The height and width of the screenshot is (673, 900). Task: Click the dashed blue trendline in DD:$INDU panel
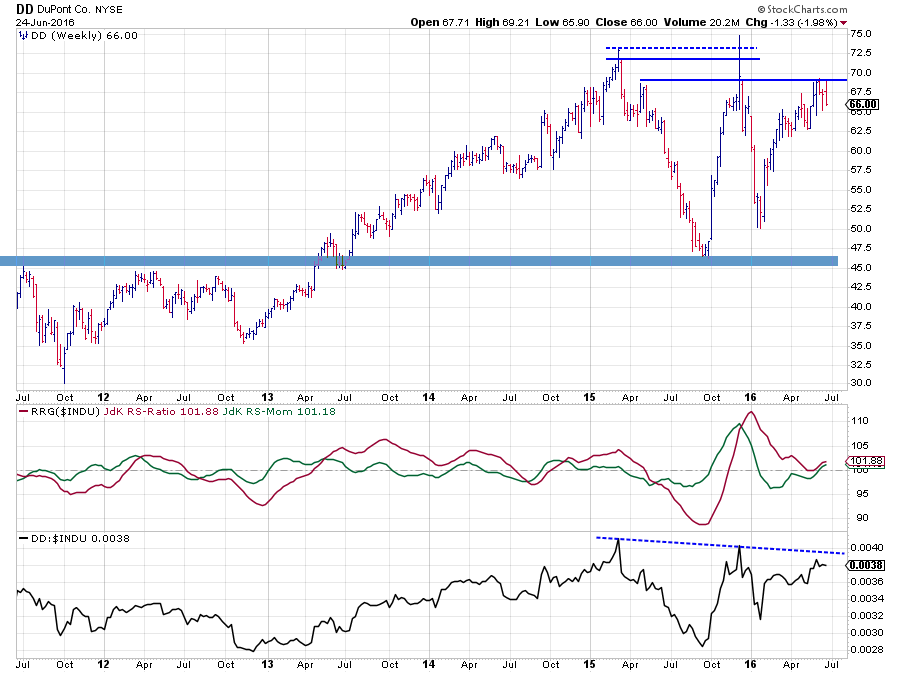click(x=720, y=545)
